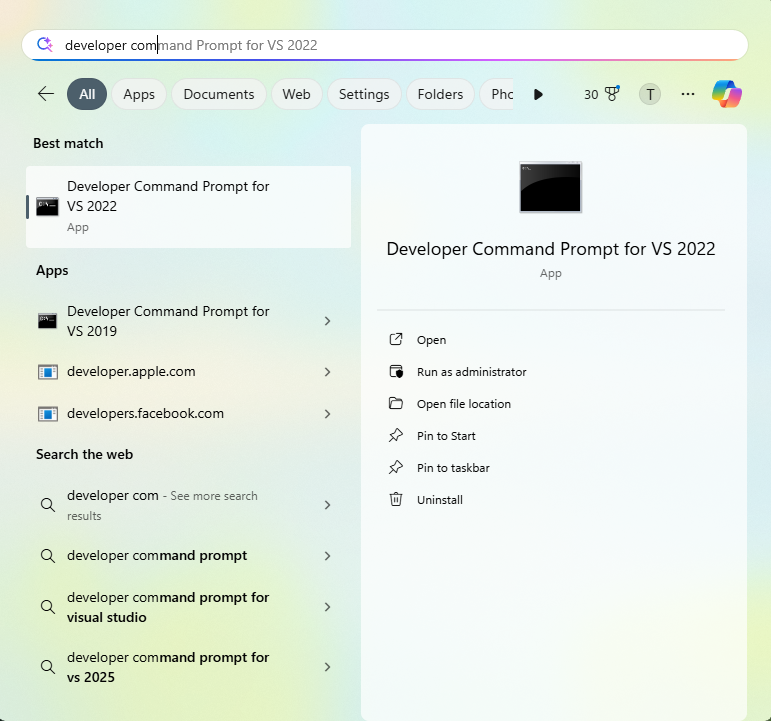771x721 pixels.
Task: Click the Run as administrator shield icon
Action: 396,372
